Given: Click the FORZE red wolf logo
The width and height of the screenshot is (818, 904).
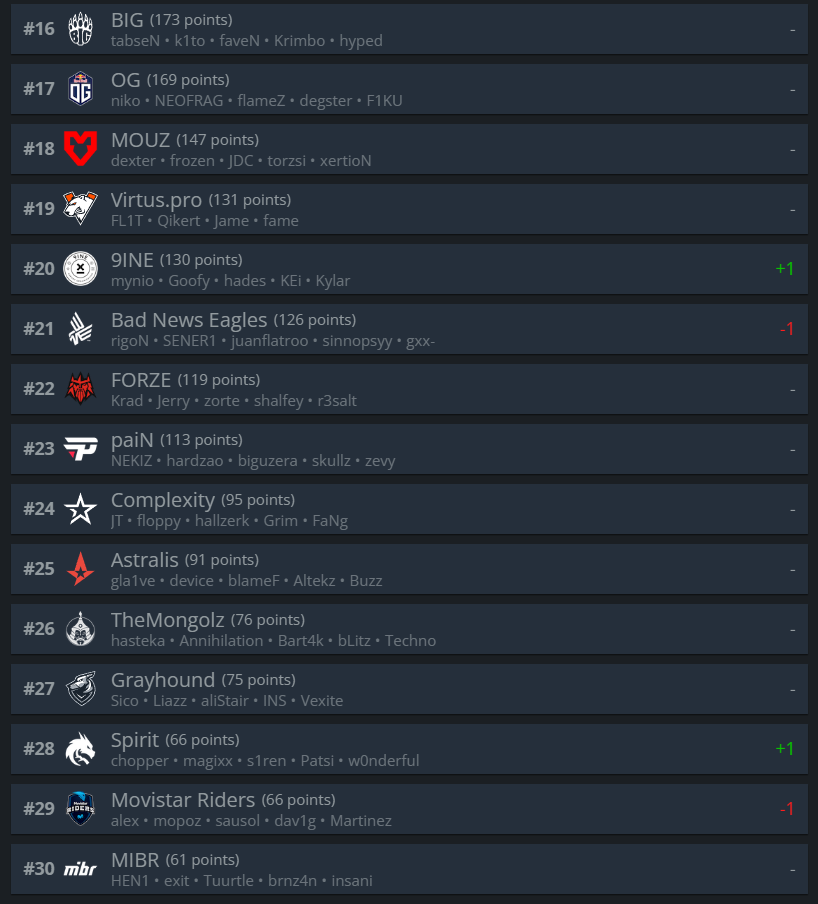Looking at the screenshot, I should tap(80, 389).
